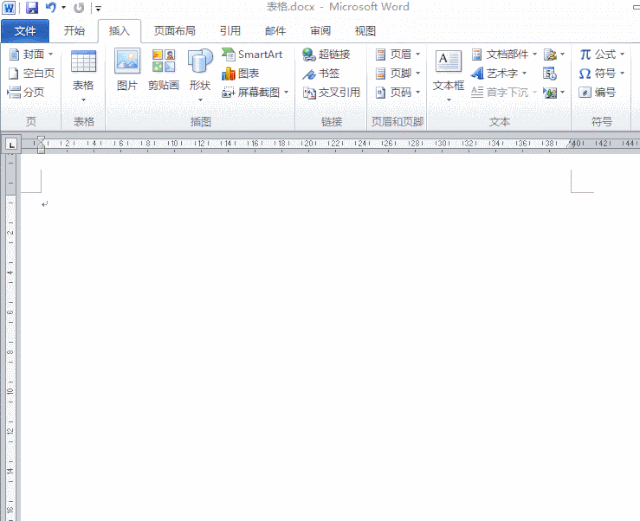Insert a Hyperlink (超链接)
Viewport: 640px width, 521px height.
point(326,54)
